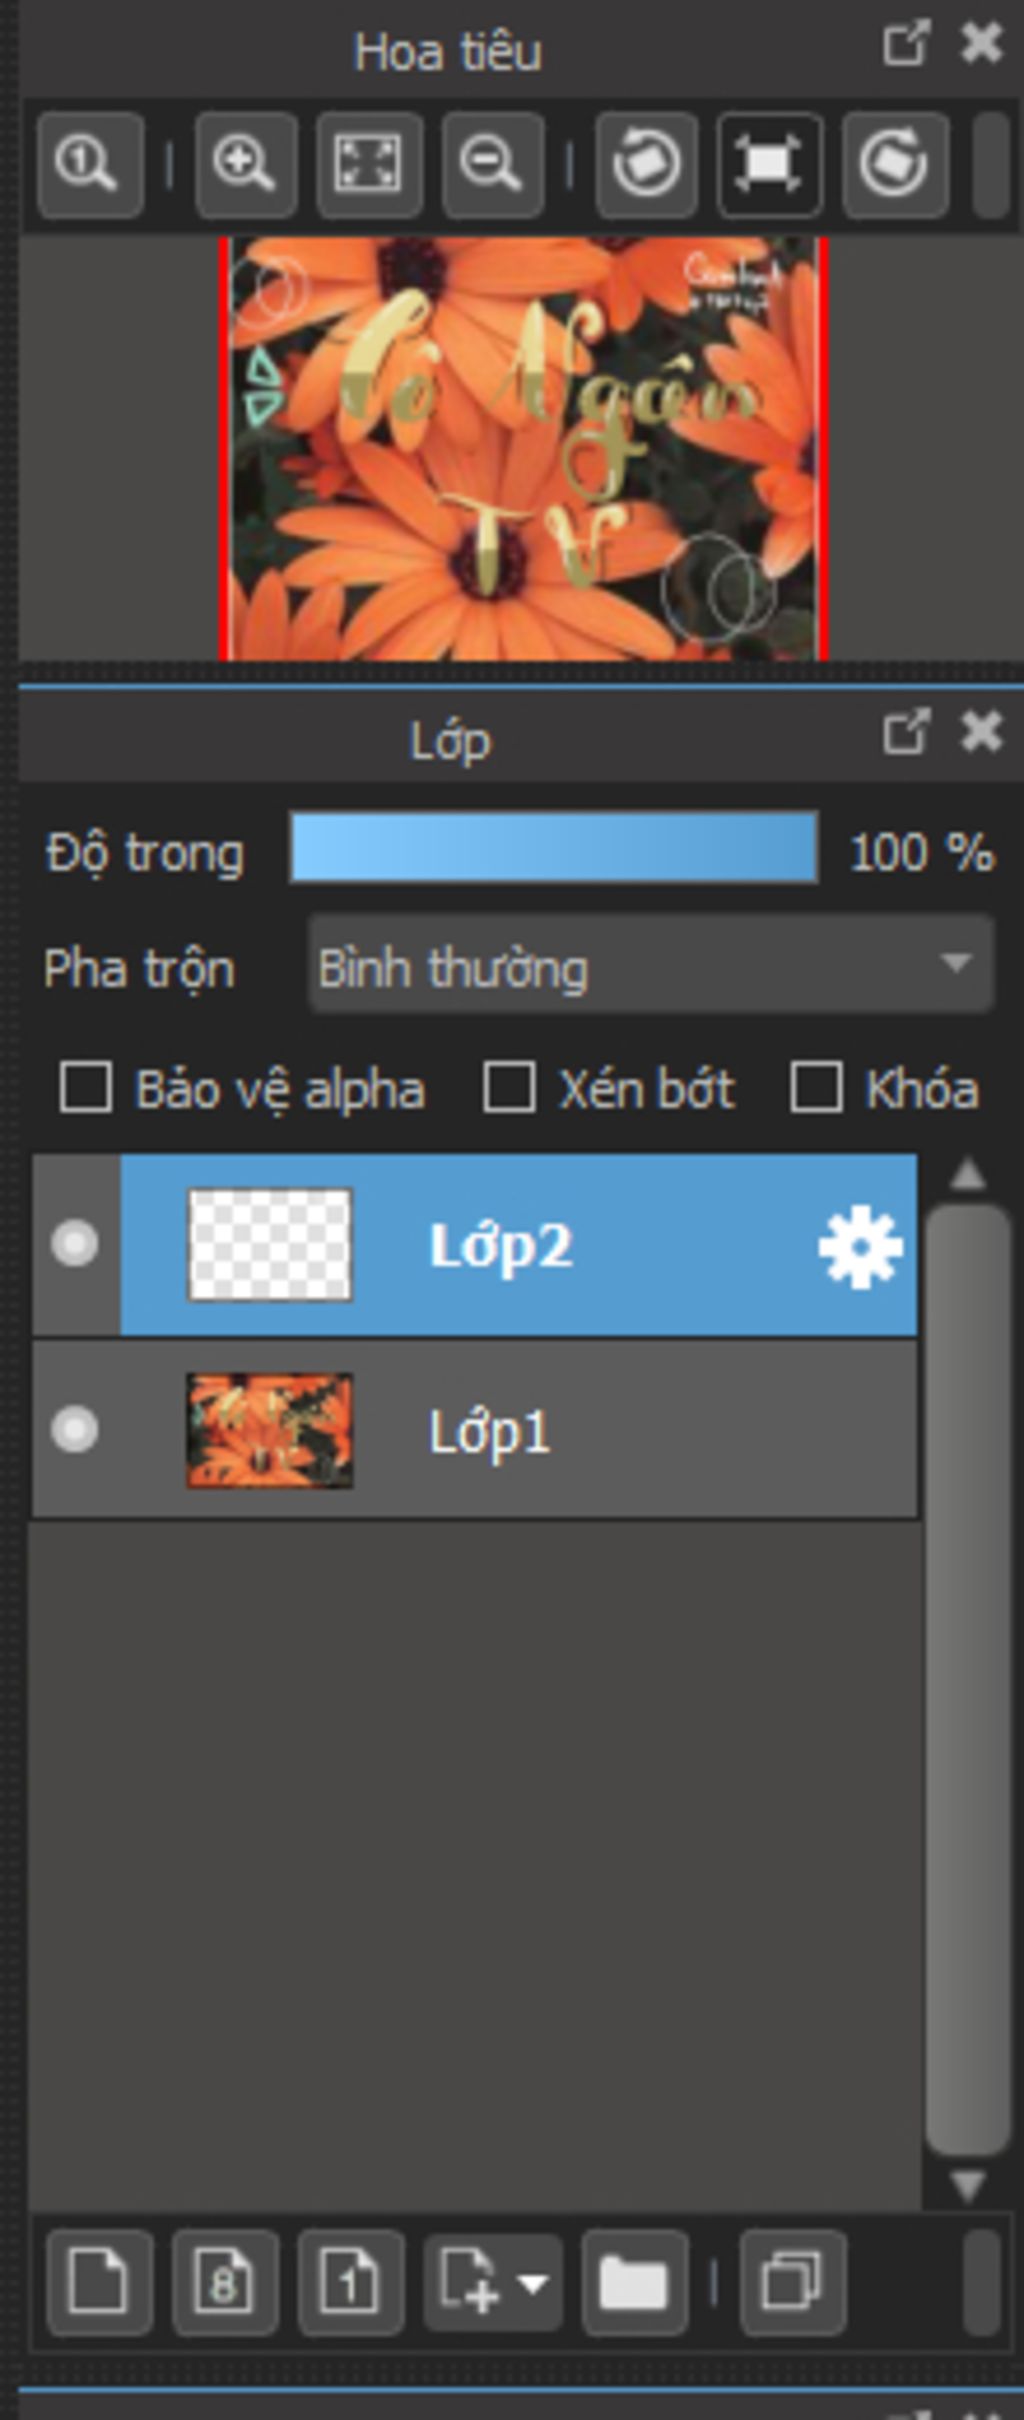1024x2420 pixels.
Task: Rotate canvas right in navigator
Action: [x=895, y=165]
